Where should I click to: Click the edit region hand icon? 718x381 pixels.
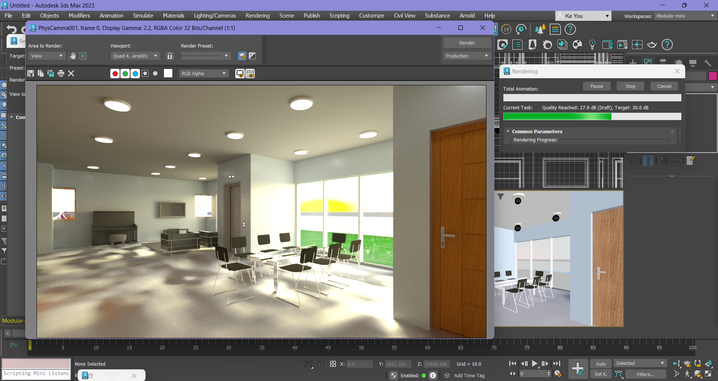72,56
